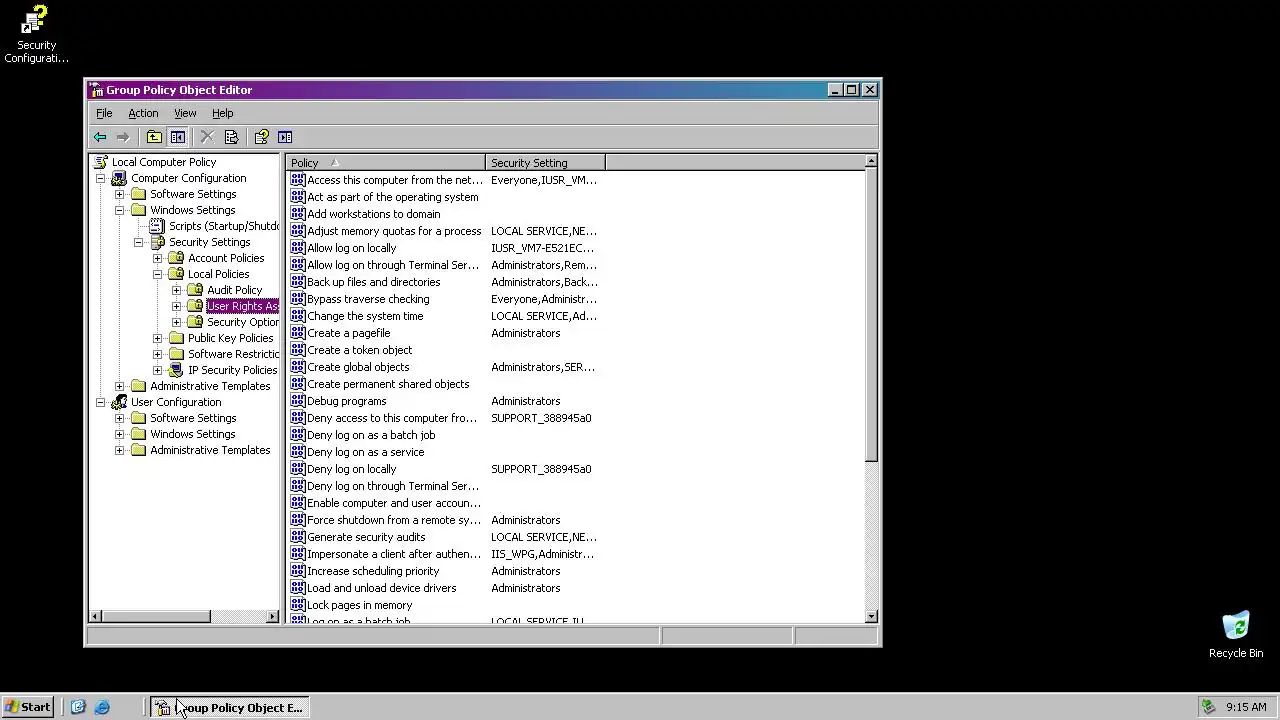Image resolution: width=1280 pixels, height=720 pixels.
Task: Click the Security Settings shield icon
Action: (157, 242)
